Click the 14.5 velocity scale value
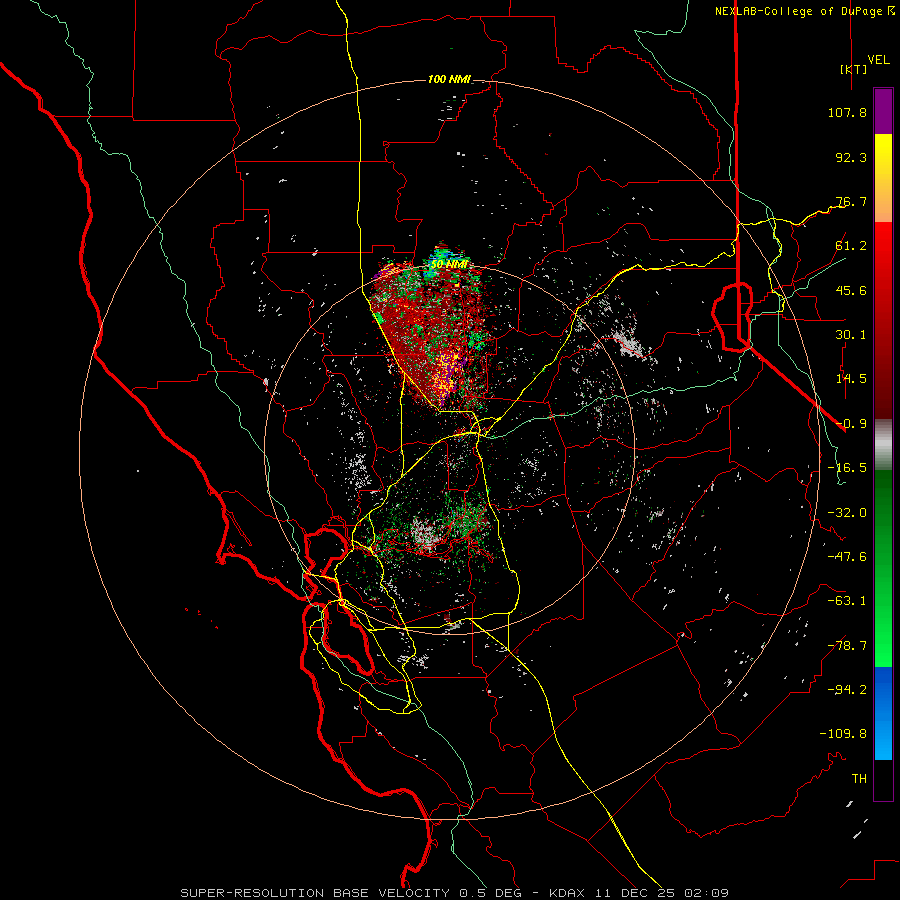This screenshot has width=900, height=900. [x=851, y=379]
